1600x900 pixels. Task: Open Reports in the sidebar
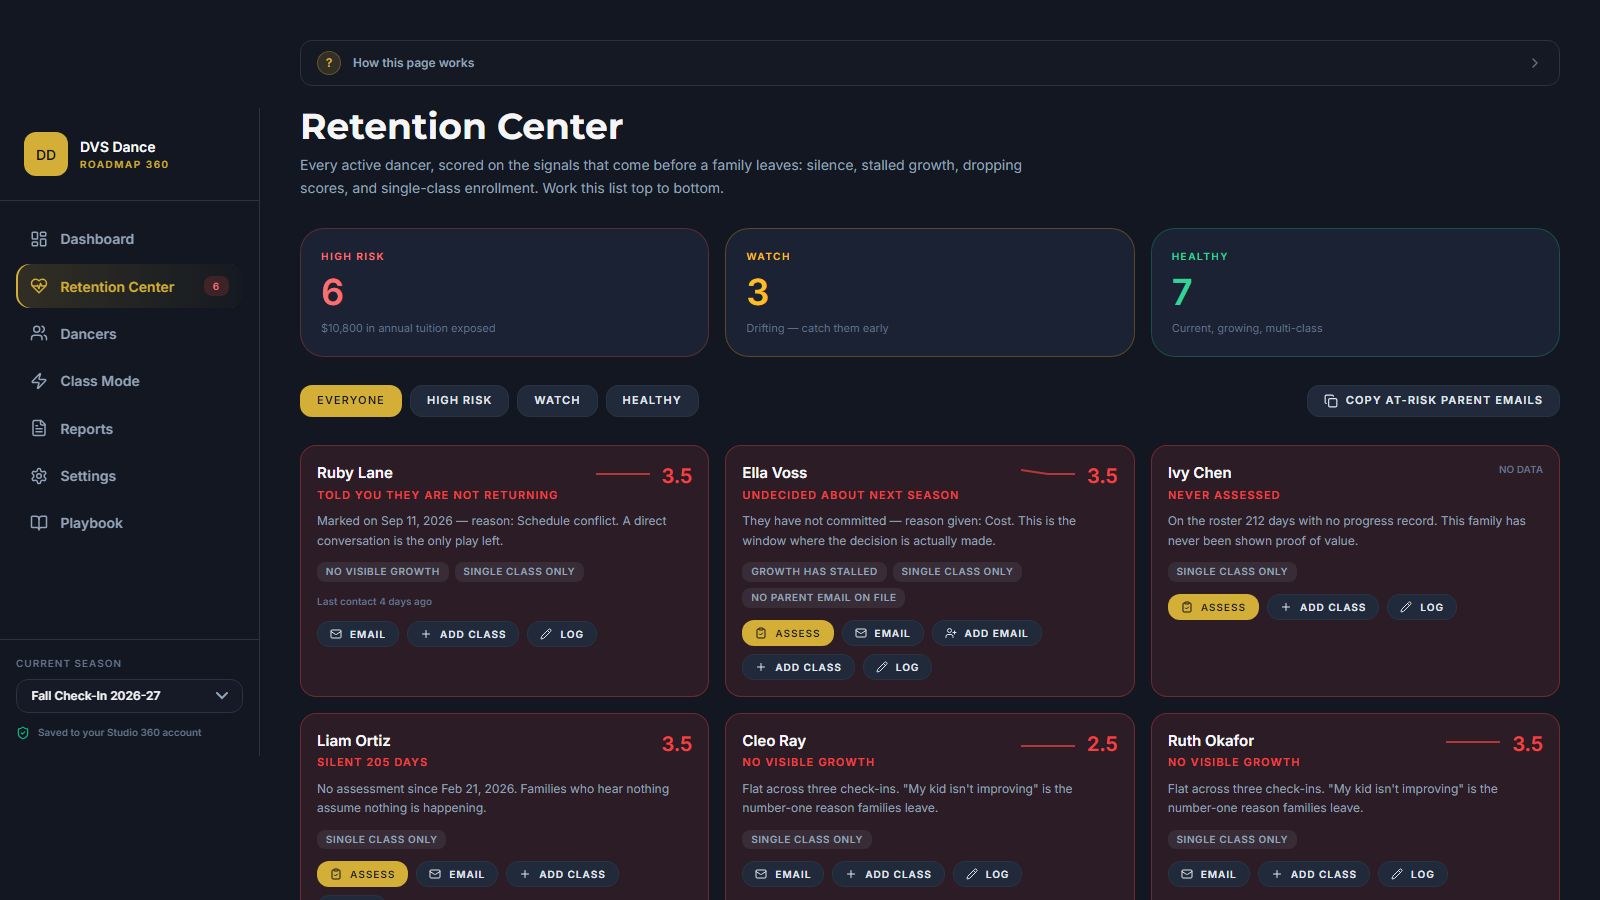128,429
